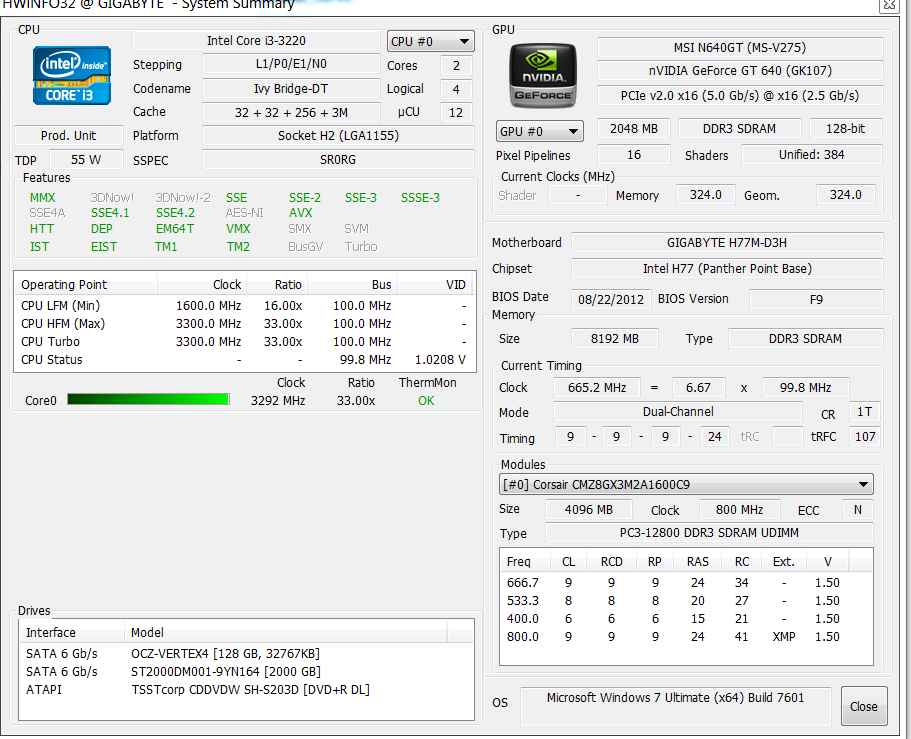Screen dimensions: 911x739
Task: Click the HTT feature label
Action: tap(41, 229)
